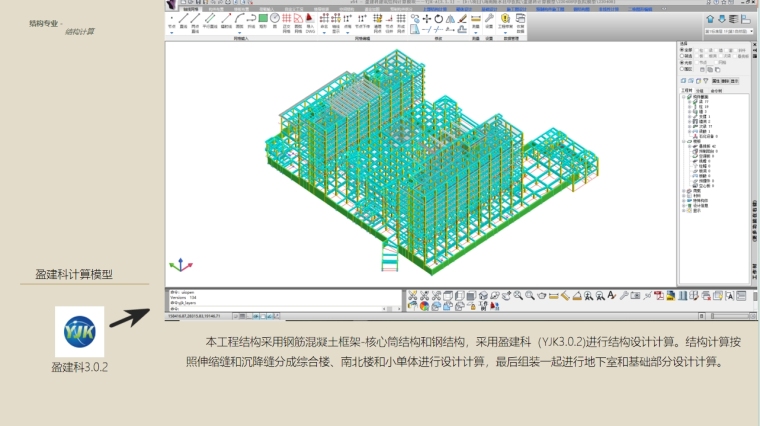Open the floor selection dropdown at top right
The image size is (760, 426).
tap(727, 31)
